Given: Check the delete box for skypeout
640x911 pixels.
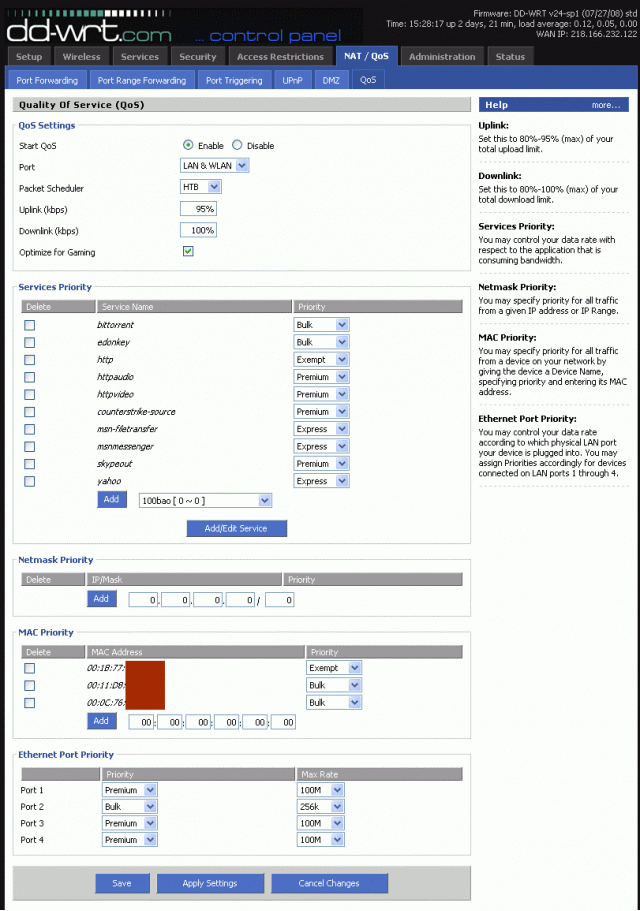Looking at the screenshot, I should click(x=30, y=464).
